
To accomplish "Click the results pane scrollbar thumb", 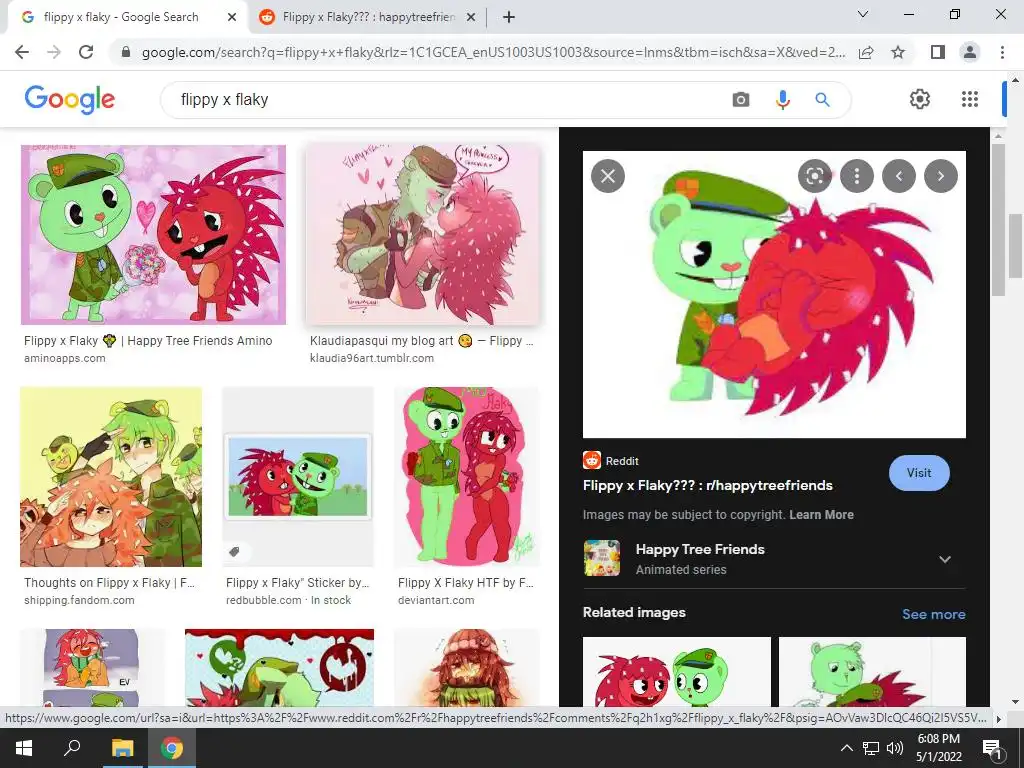I will click(x=1015, y=245).
